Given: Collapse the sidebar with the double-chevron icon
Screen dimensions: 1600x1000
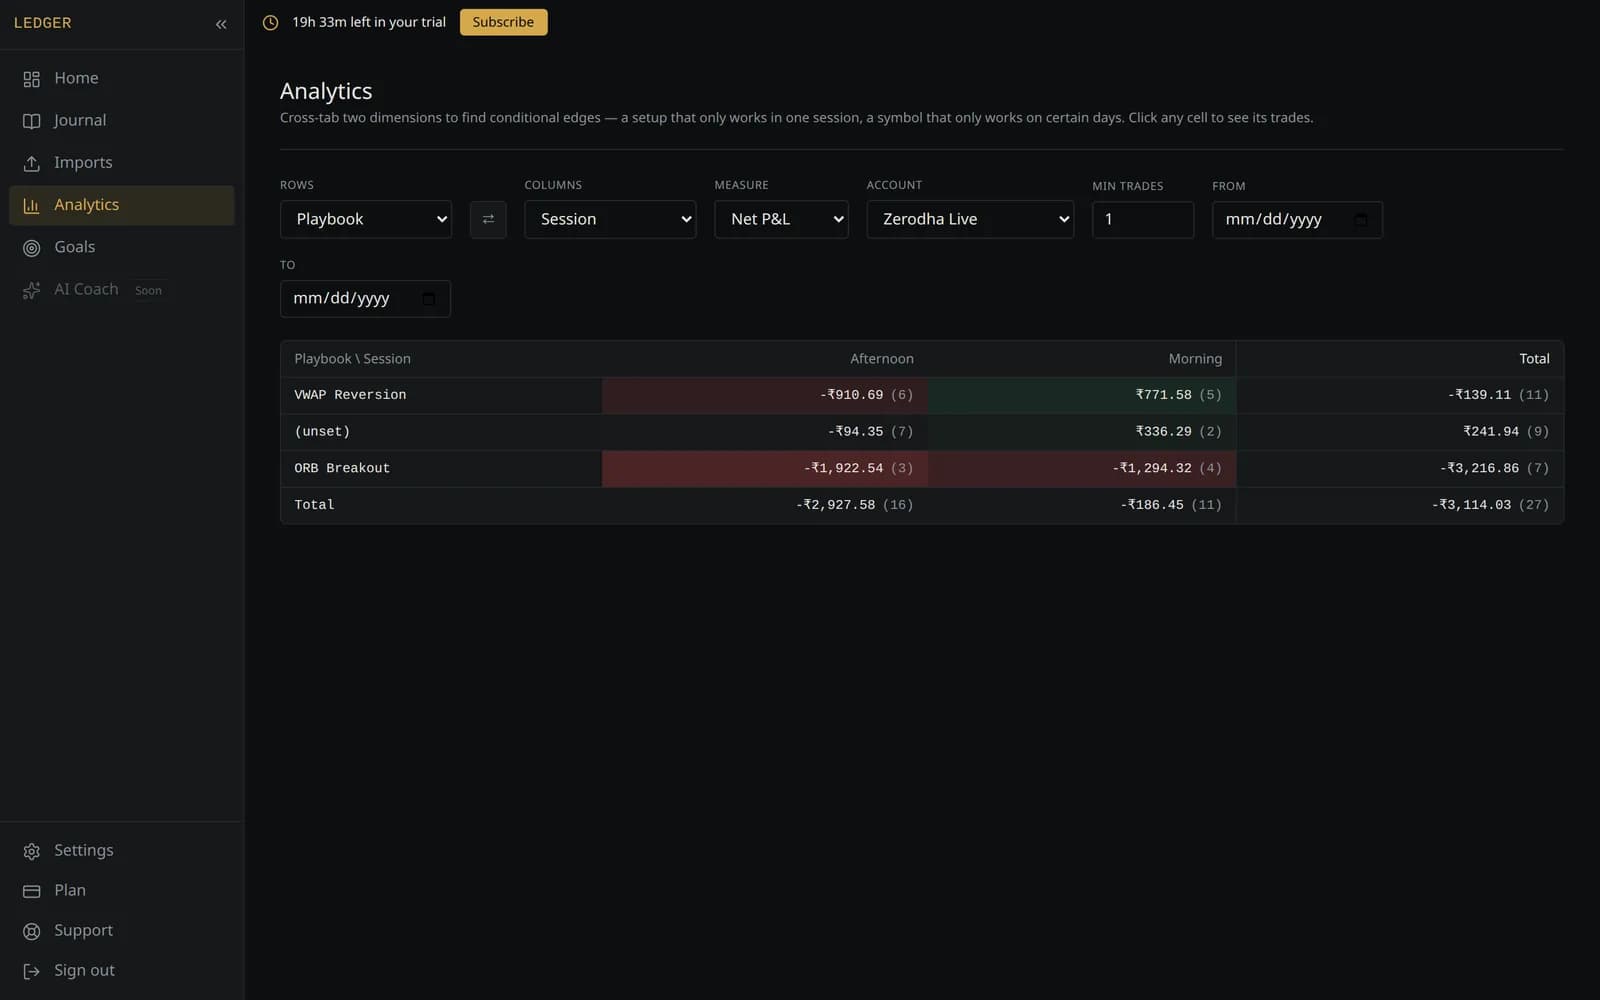Looking at the screenshot, I should pyautogui.click(x=221, y=24).
